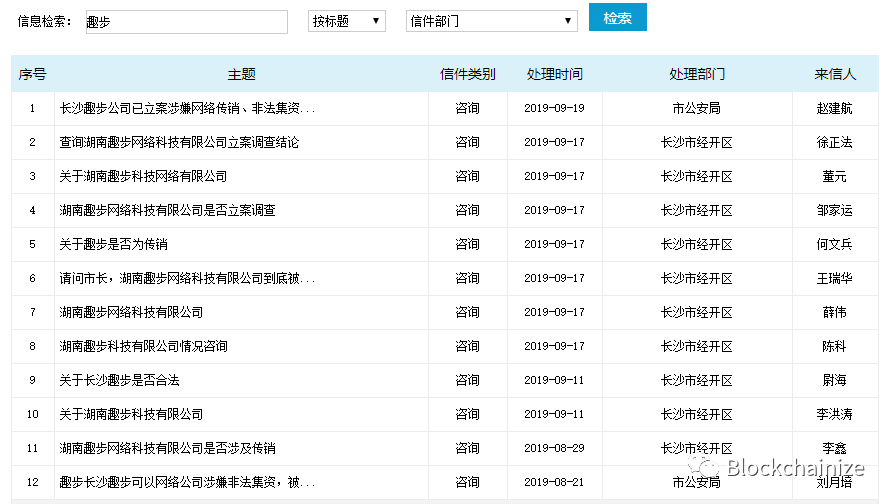Open letter 关于长沙趣步是否合法

tap(119, 380)
